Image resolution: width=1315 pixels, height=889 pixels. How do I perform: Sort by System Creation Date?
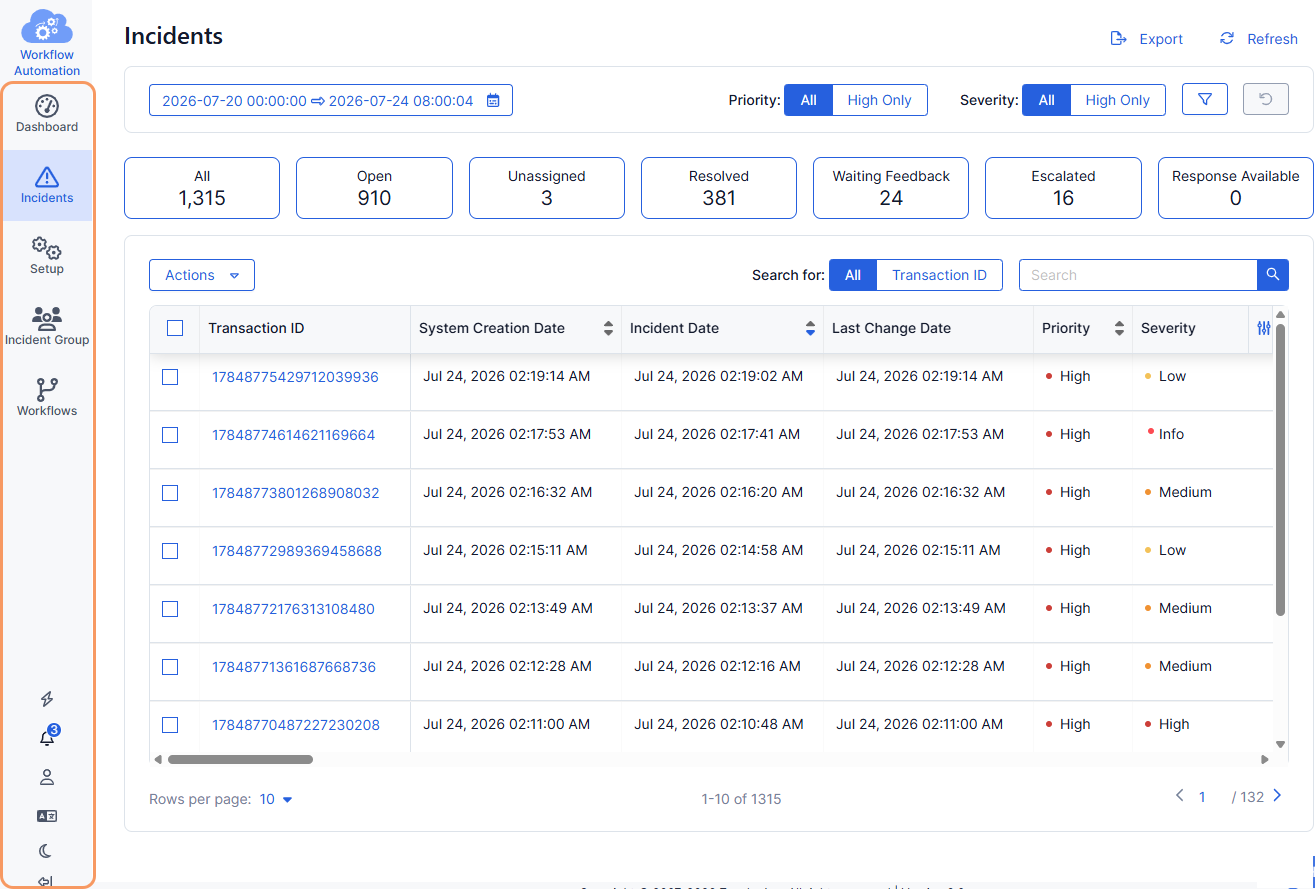(x=607, y=328)
